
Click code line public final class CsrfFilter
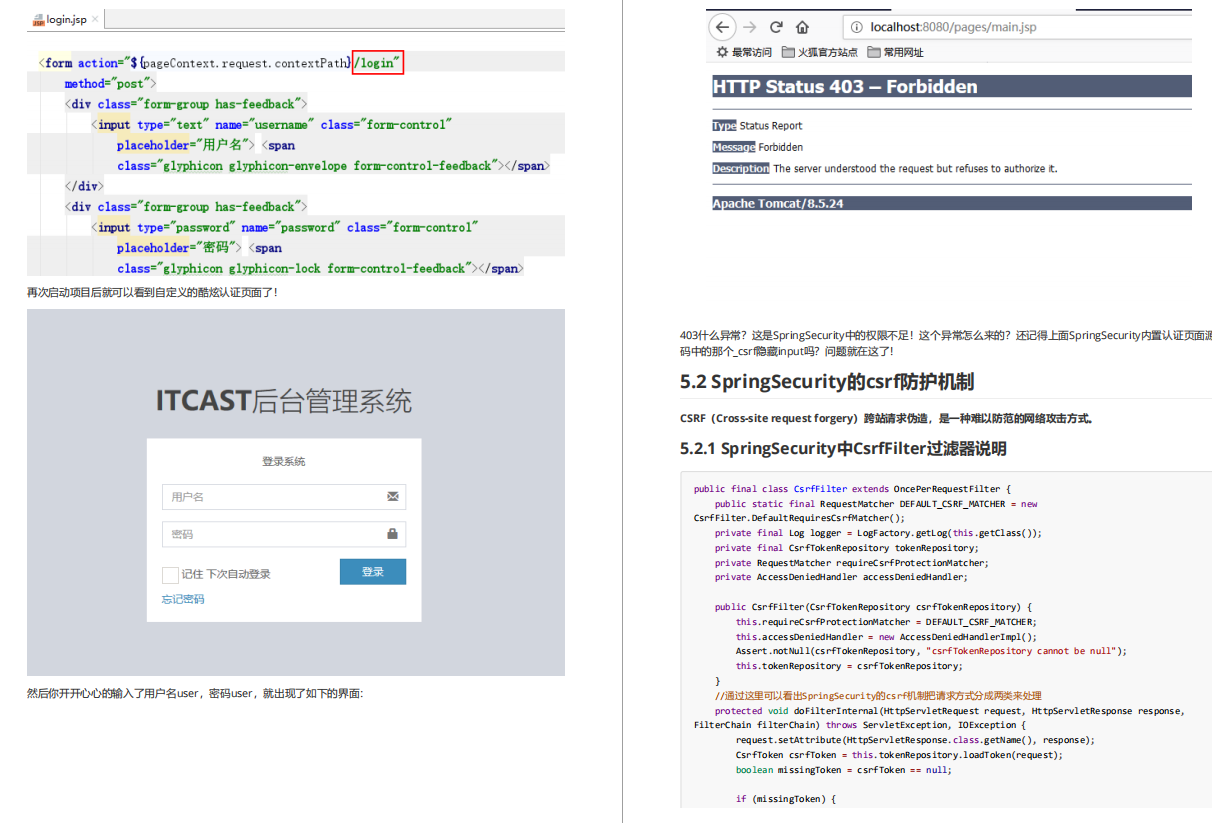853,489
